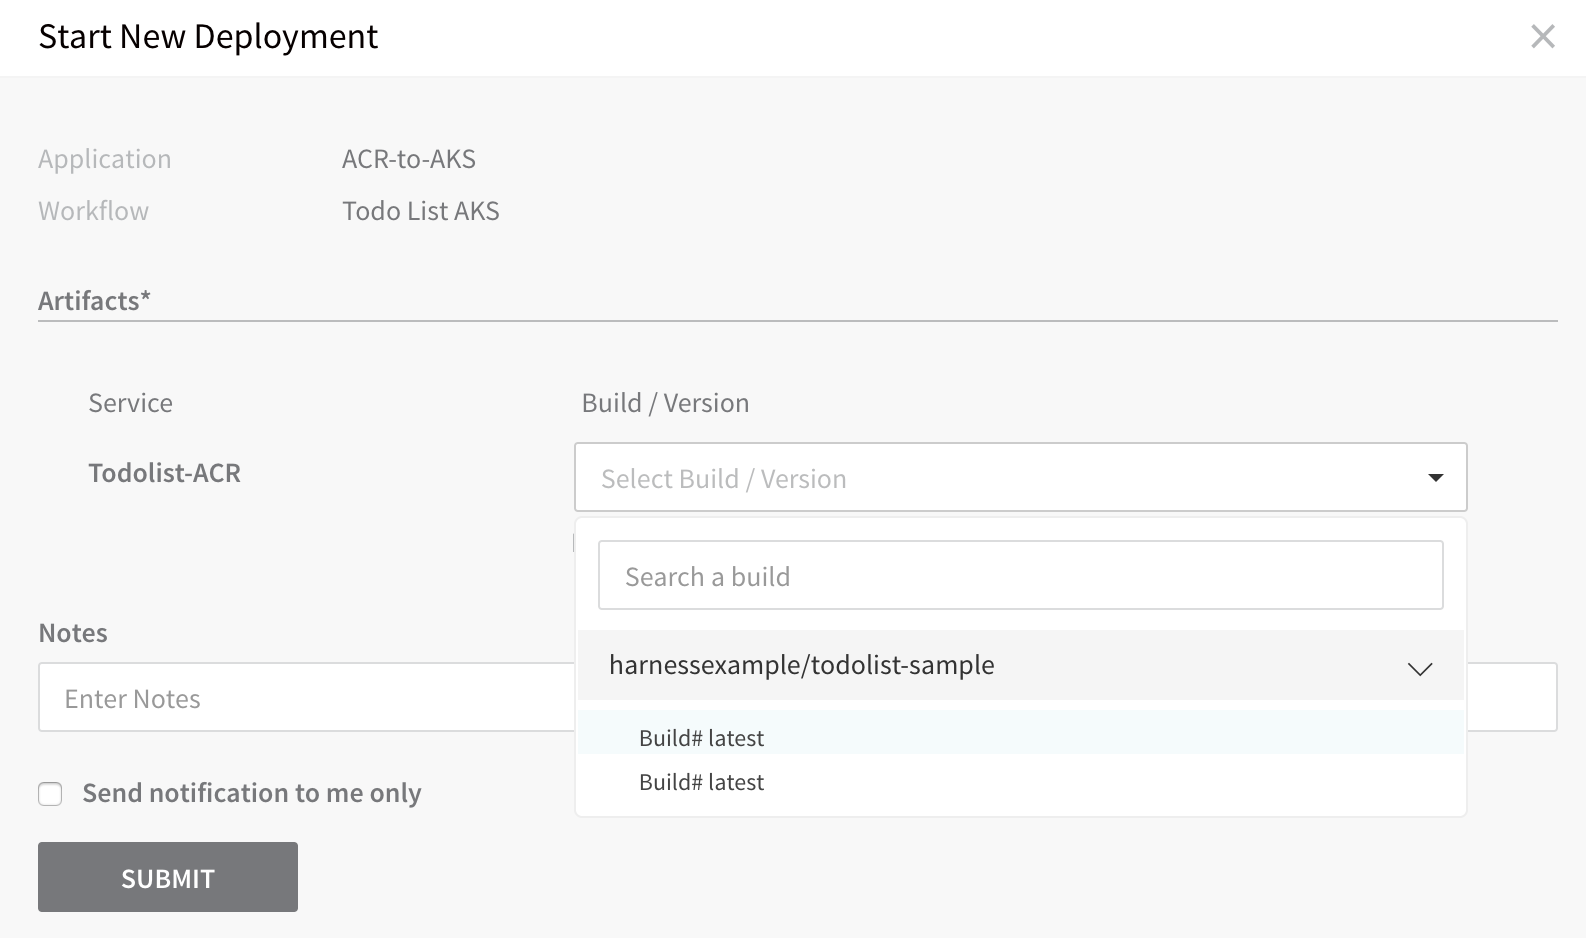The width and height of the screenshot is (1586, 938).
Task: Select the ACR-to-AKS application value
Action: coord(409,159)
